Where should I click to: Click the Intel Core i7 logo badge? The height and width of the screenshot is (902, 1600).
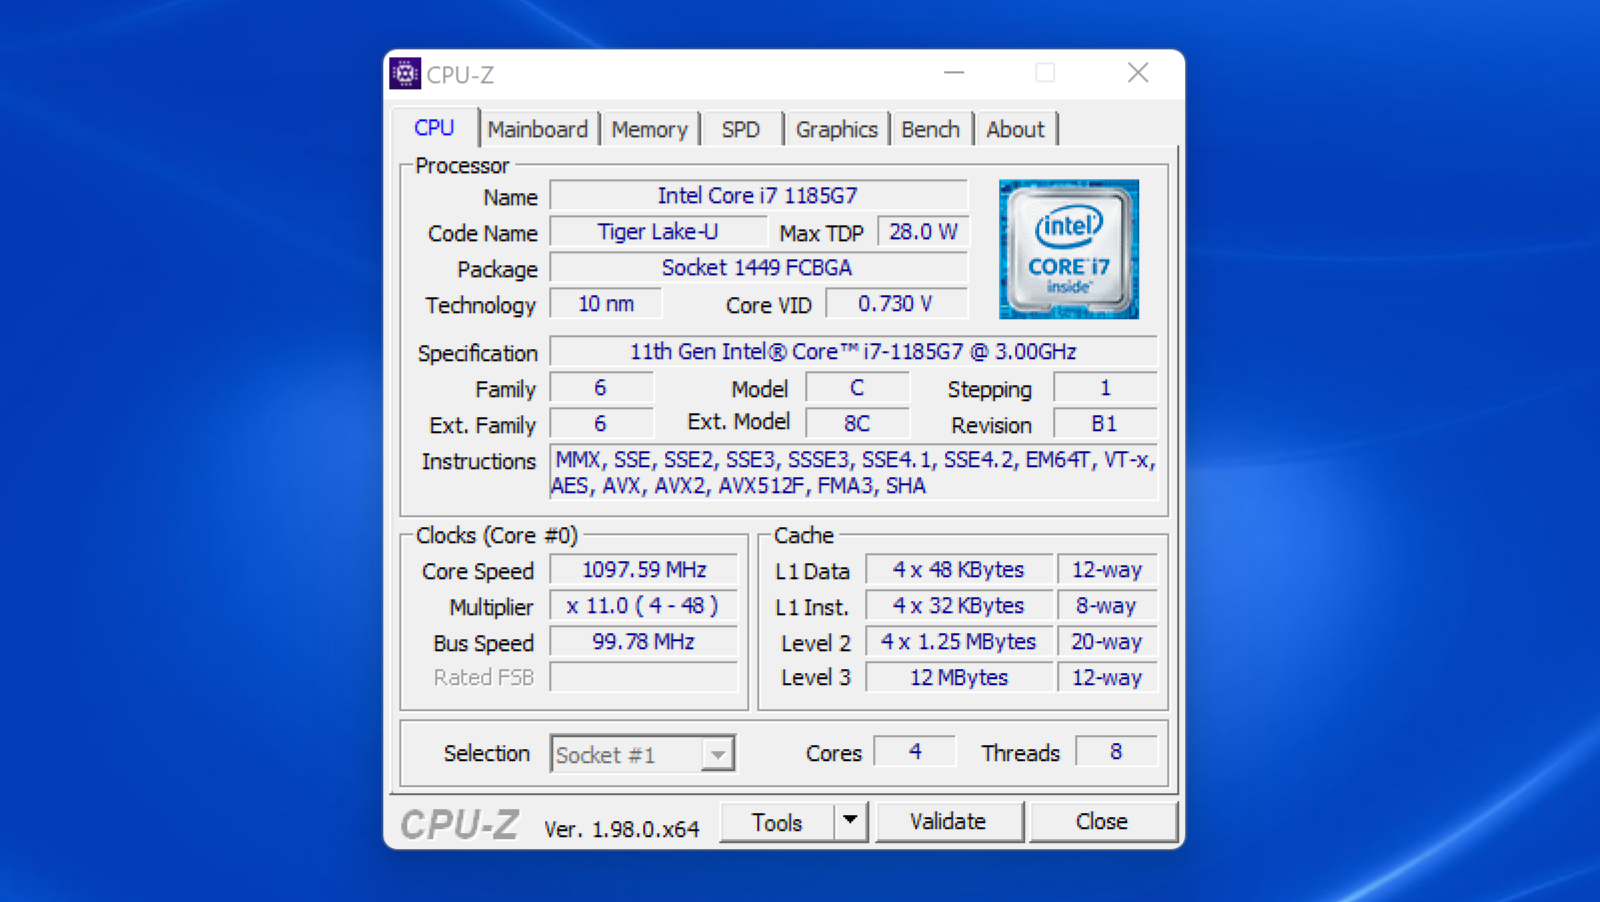[x=1069, y=249]
